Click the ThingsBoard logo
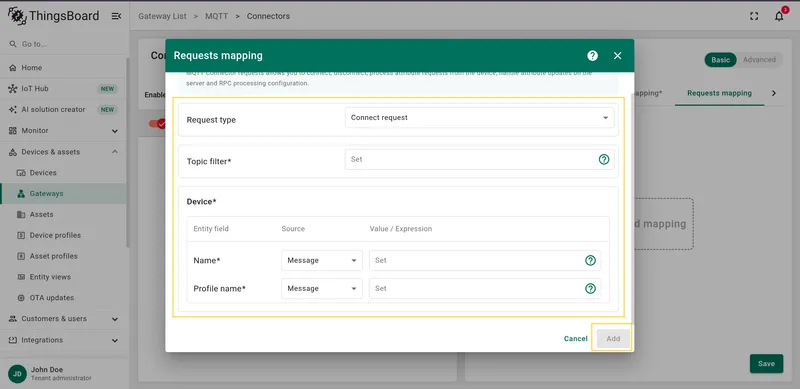The image size is (800, 389). 54,16
